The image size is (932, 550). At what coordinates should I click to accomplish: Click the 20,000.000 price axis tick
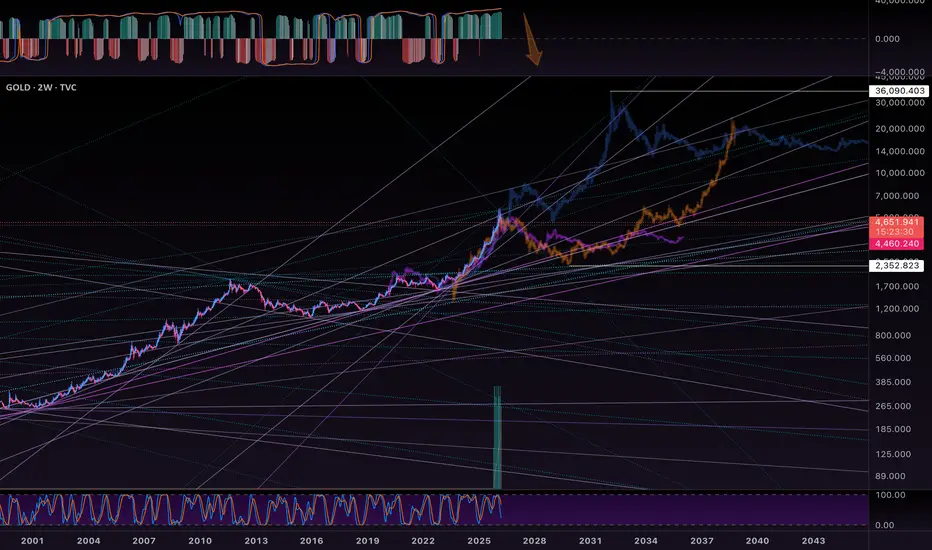tap(899, 128)
